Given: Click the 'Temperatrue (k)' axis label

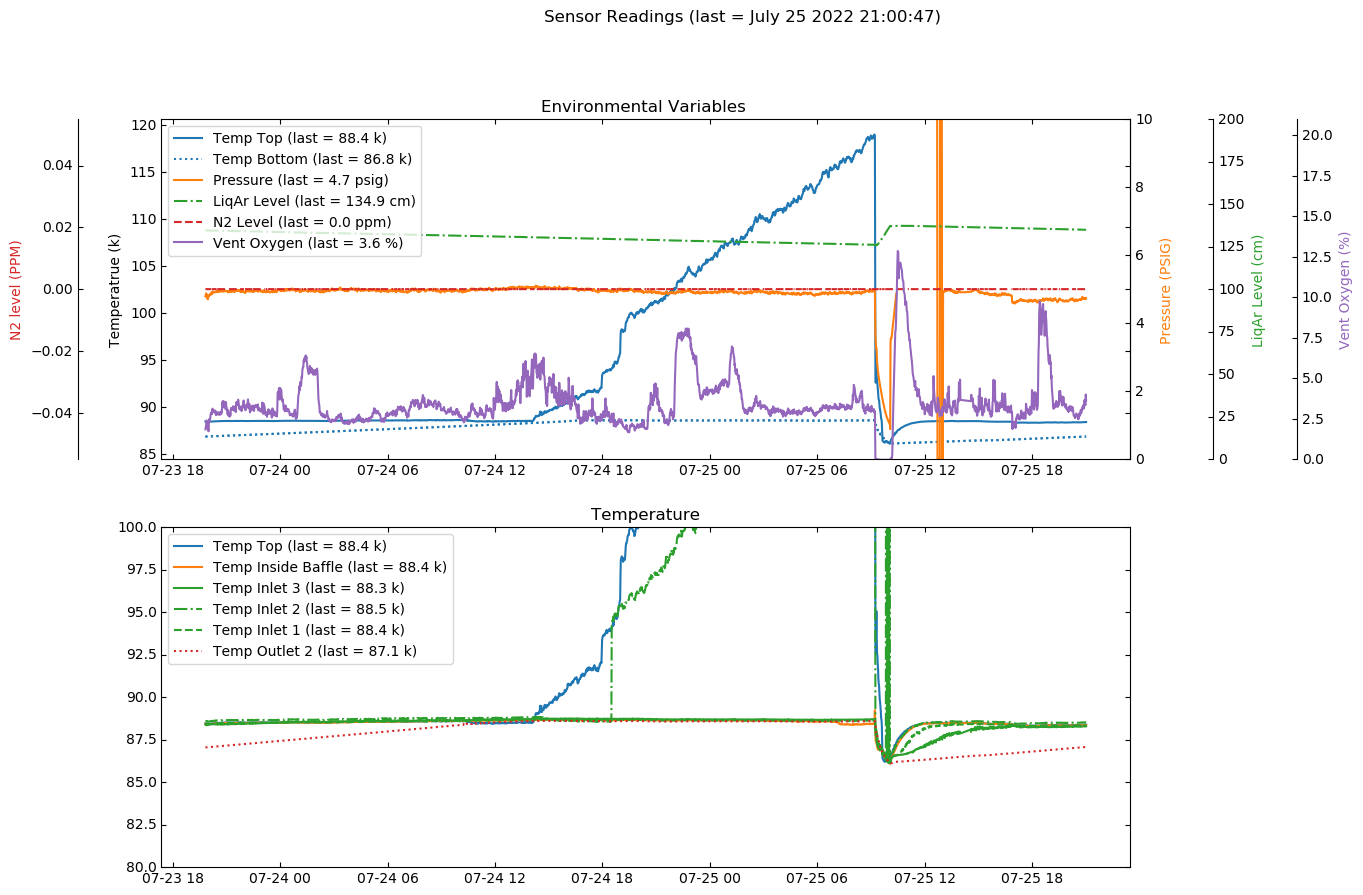Looking at the screenshot, I should coord(115,290).
